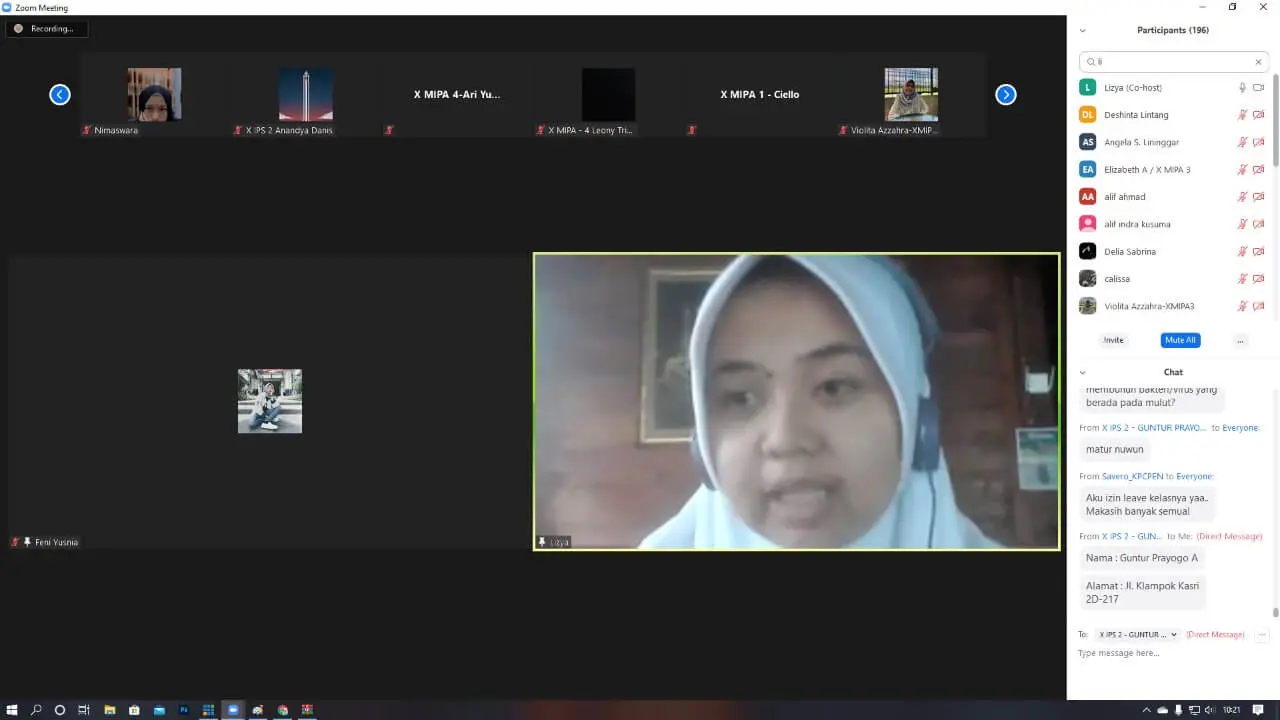This screenshot has width=1280, height=720.
Task: Click message bubble 'matur nuwun'
Action: pos(1115,450)
